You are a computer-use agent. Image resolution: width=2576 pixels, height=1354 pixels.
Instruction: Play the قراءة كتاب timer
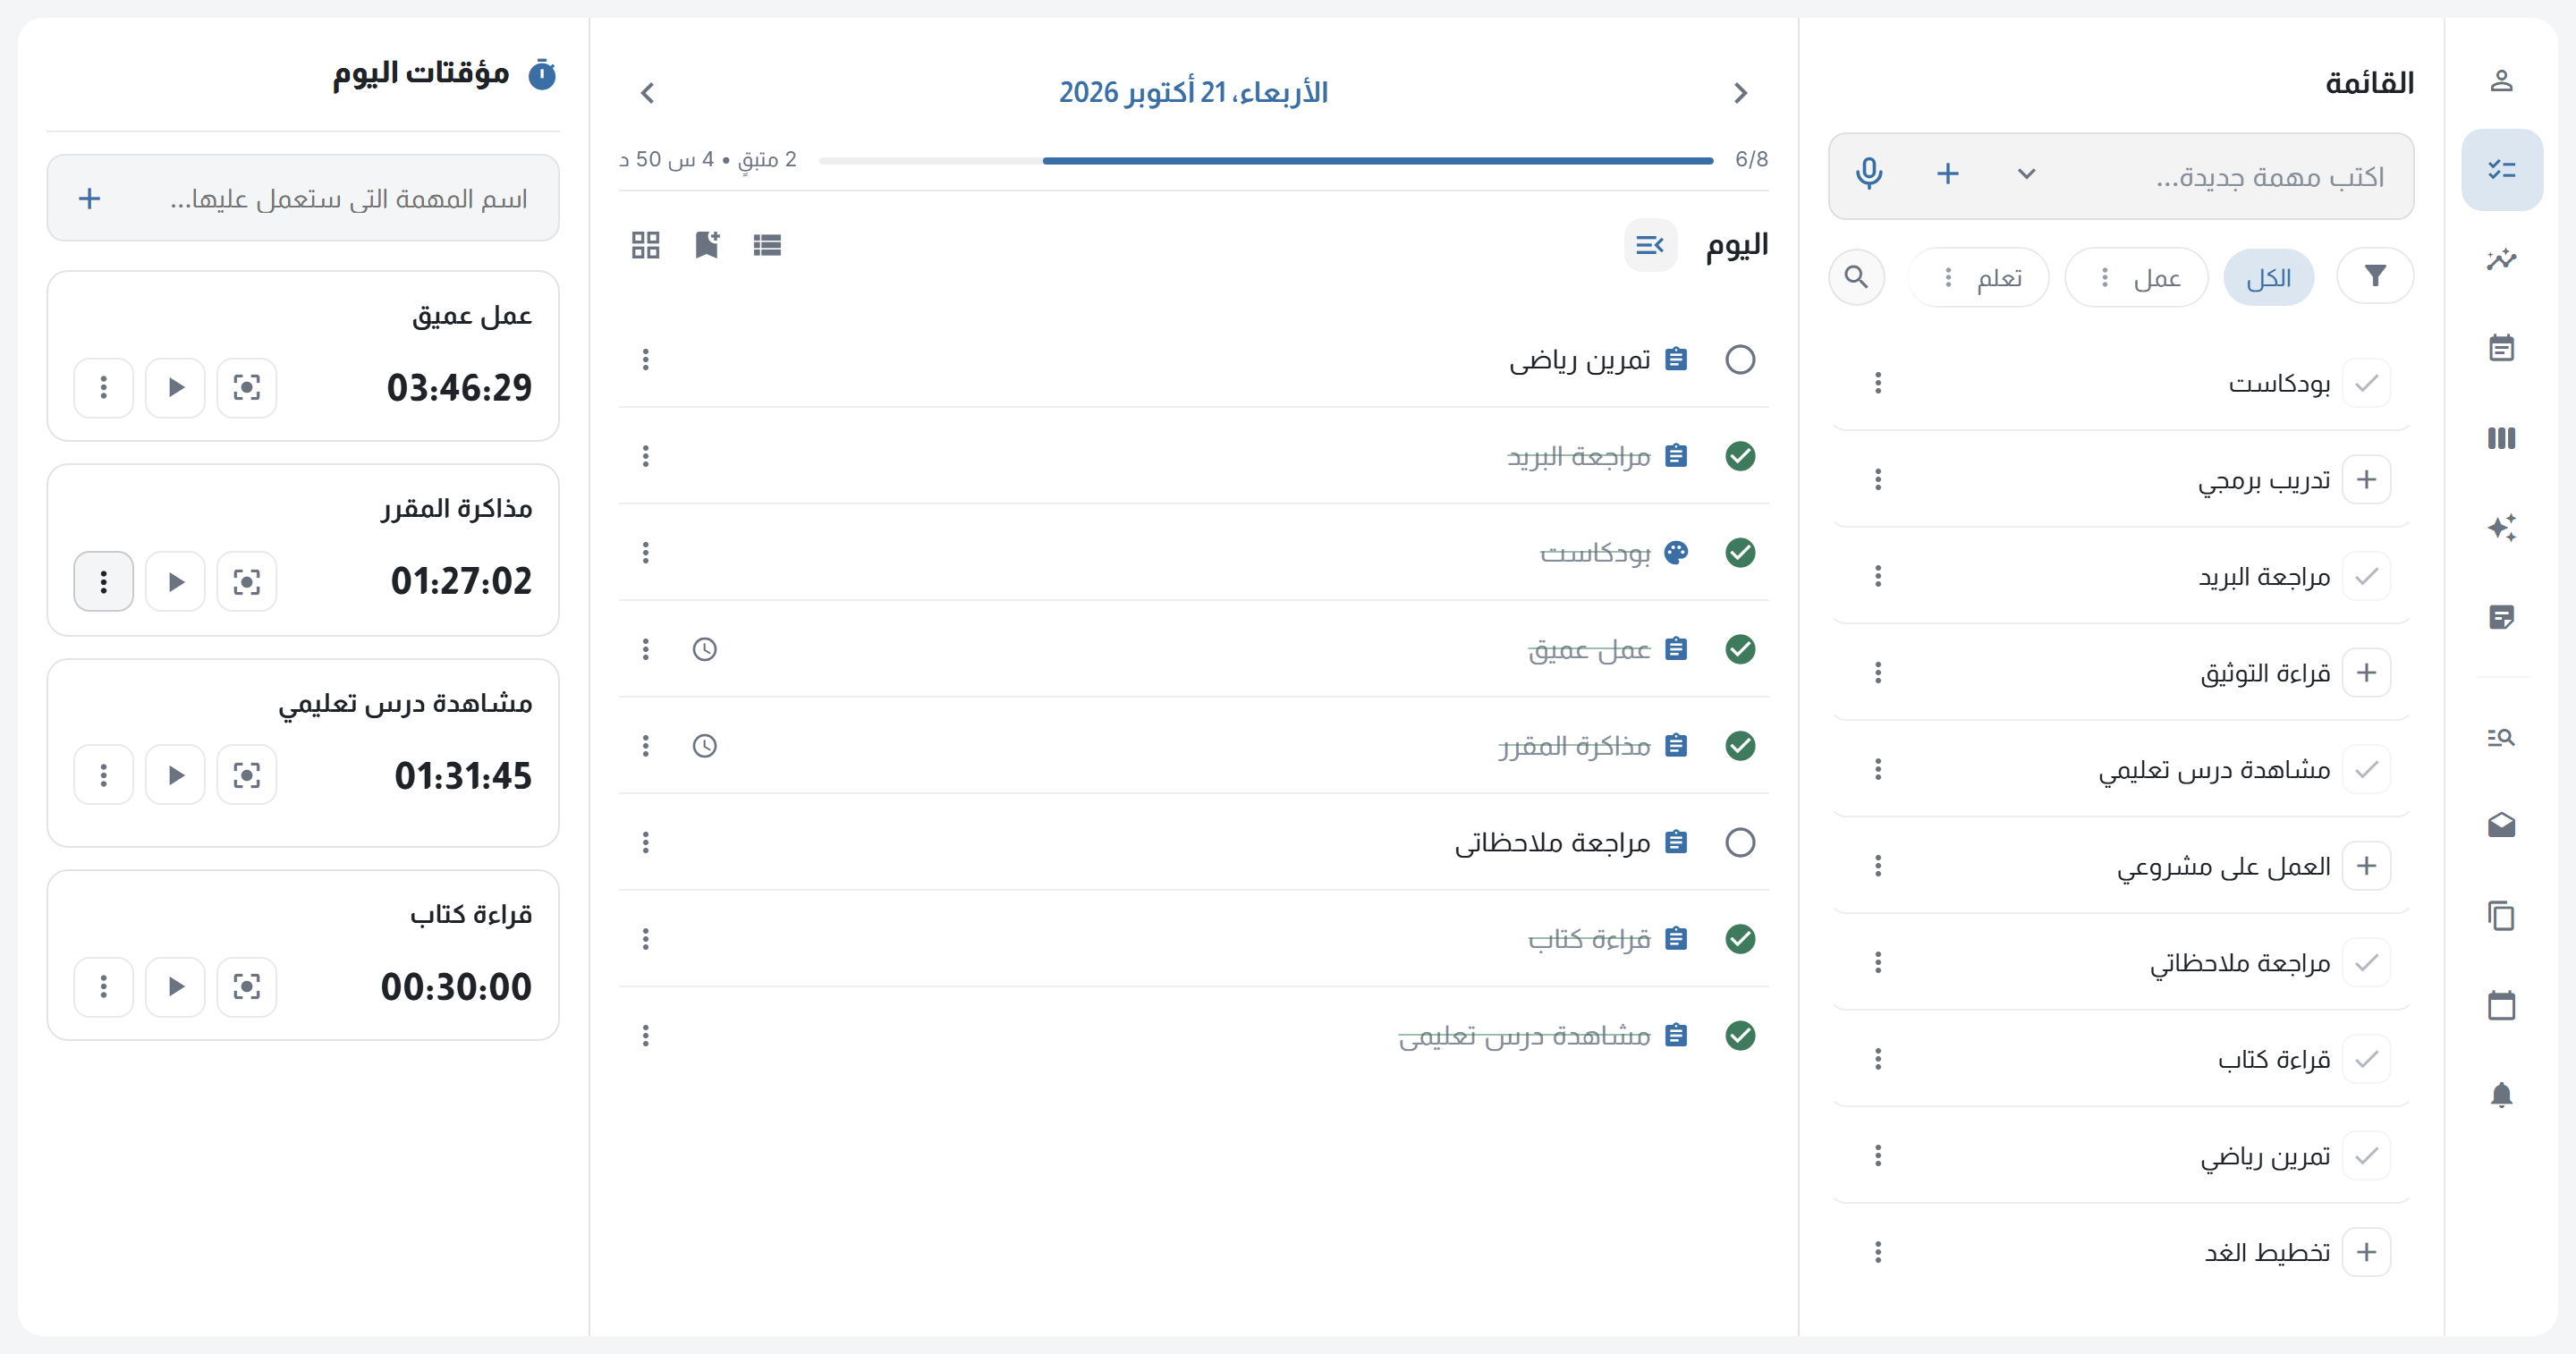pyautogui.click(x=175, y=987)
